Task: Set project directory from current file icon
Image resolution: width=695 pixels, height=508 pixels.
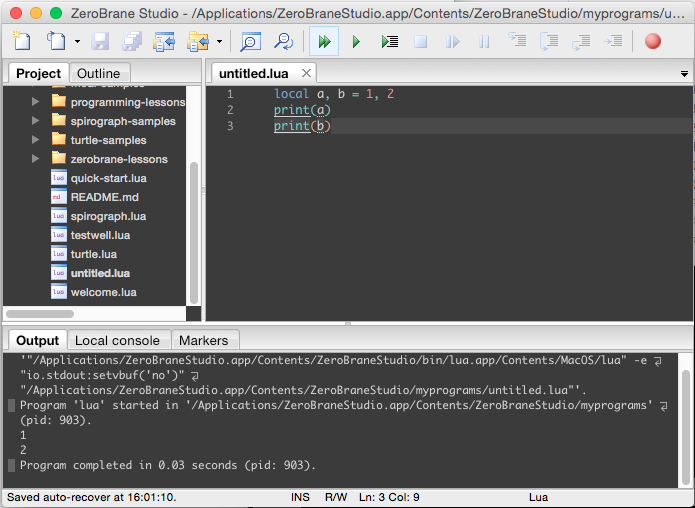Action: (x=164, y=41)
